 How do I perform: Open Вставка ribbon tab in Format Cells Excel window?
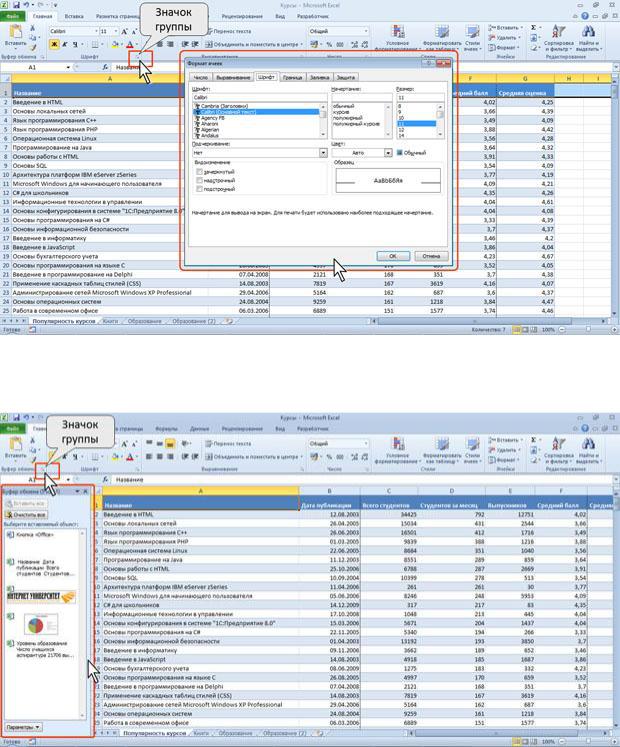pos(74,16)
